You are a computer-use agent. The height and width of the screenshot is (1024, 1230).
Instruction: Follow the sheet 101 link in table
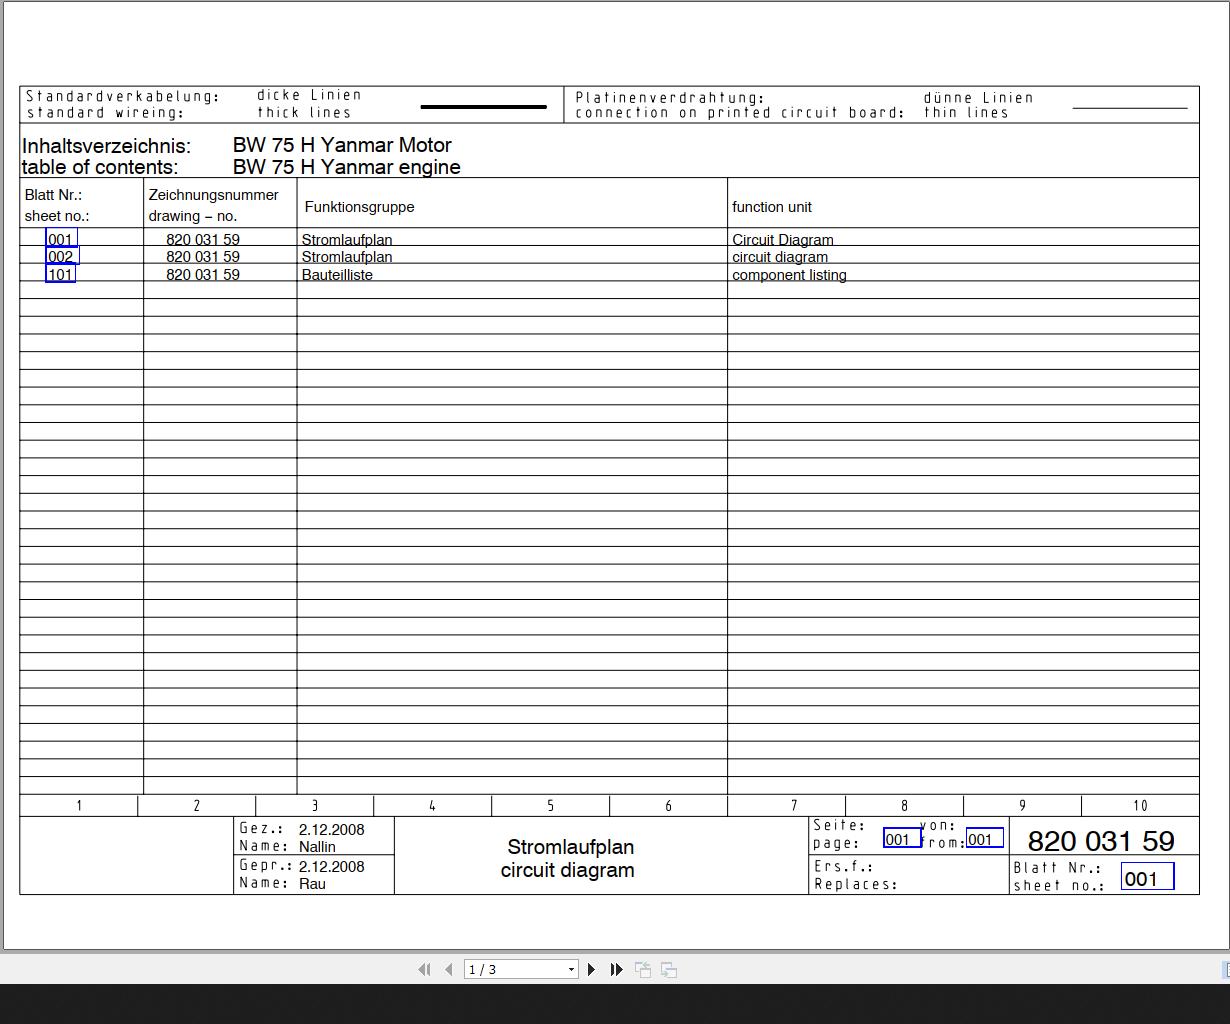pyautogui.click(x=60, y=274)
